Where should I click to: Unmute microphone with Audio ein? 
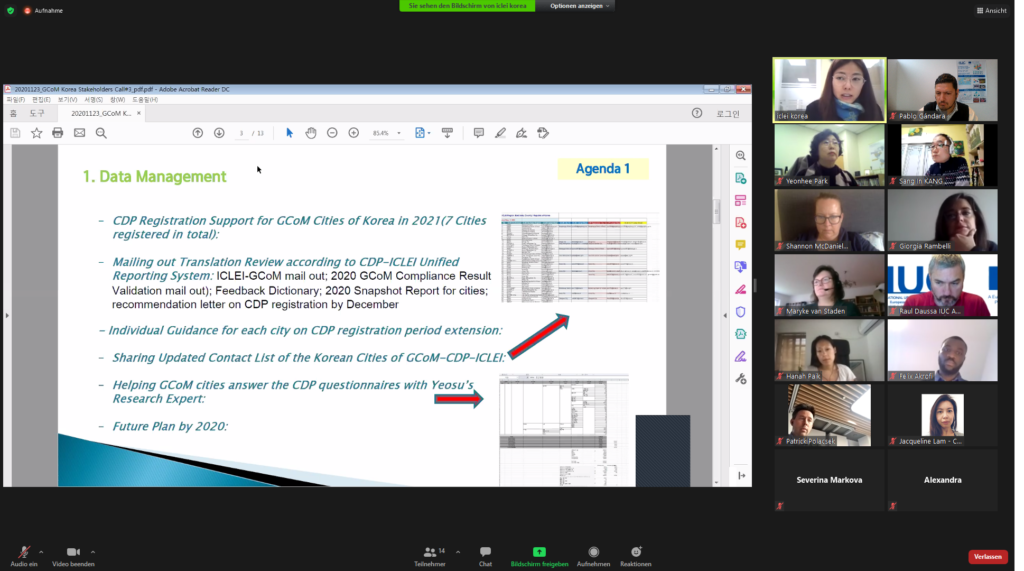pos(24,556)
